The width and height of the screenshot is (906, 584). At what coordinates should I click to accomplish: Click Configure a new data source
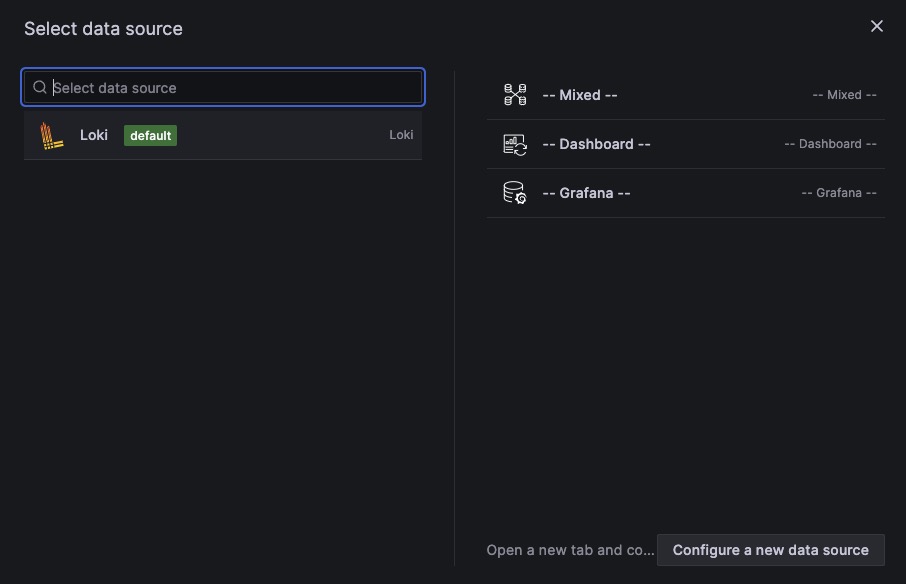pyautogui.click(x=770, y=549)
